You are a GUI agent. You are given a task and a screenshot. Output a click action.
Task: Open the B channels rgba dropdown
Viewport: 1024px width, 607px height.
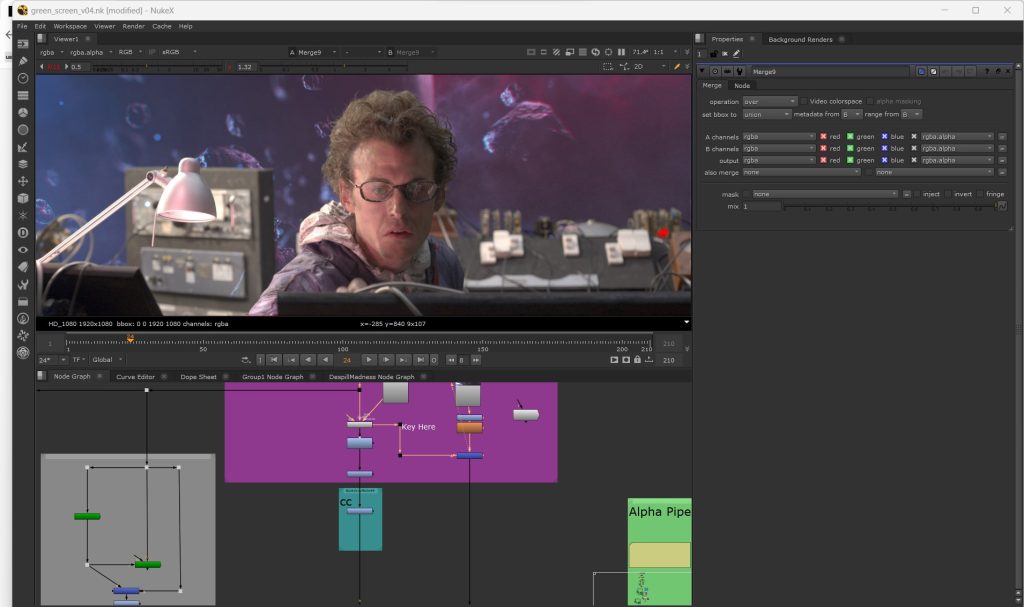click(779, 148)
